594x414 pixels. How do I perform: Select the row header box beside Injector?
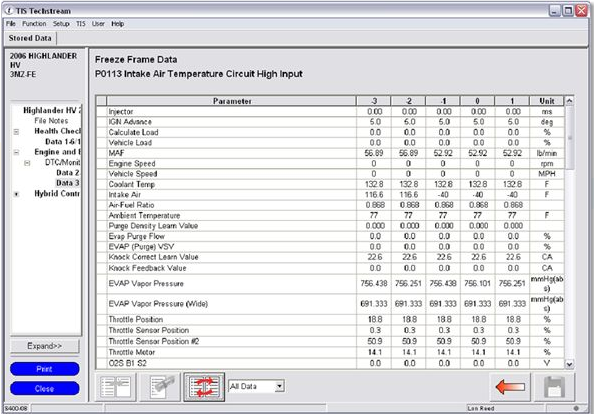pyautogui.click(x=102, y=112)
